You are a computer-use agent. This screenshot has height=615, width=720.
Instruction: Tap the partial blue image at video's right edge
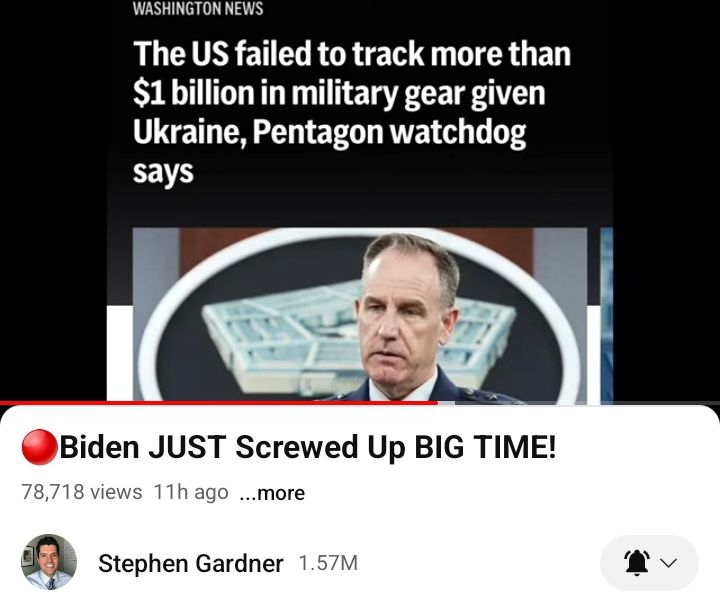point(607,316)
